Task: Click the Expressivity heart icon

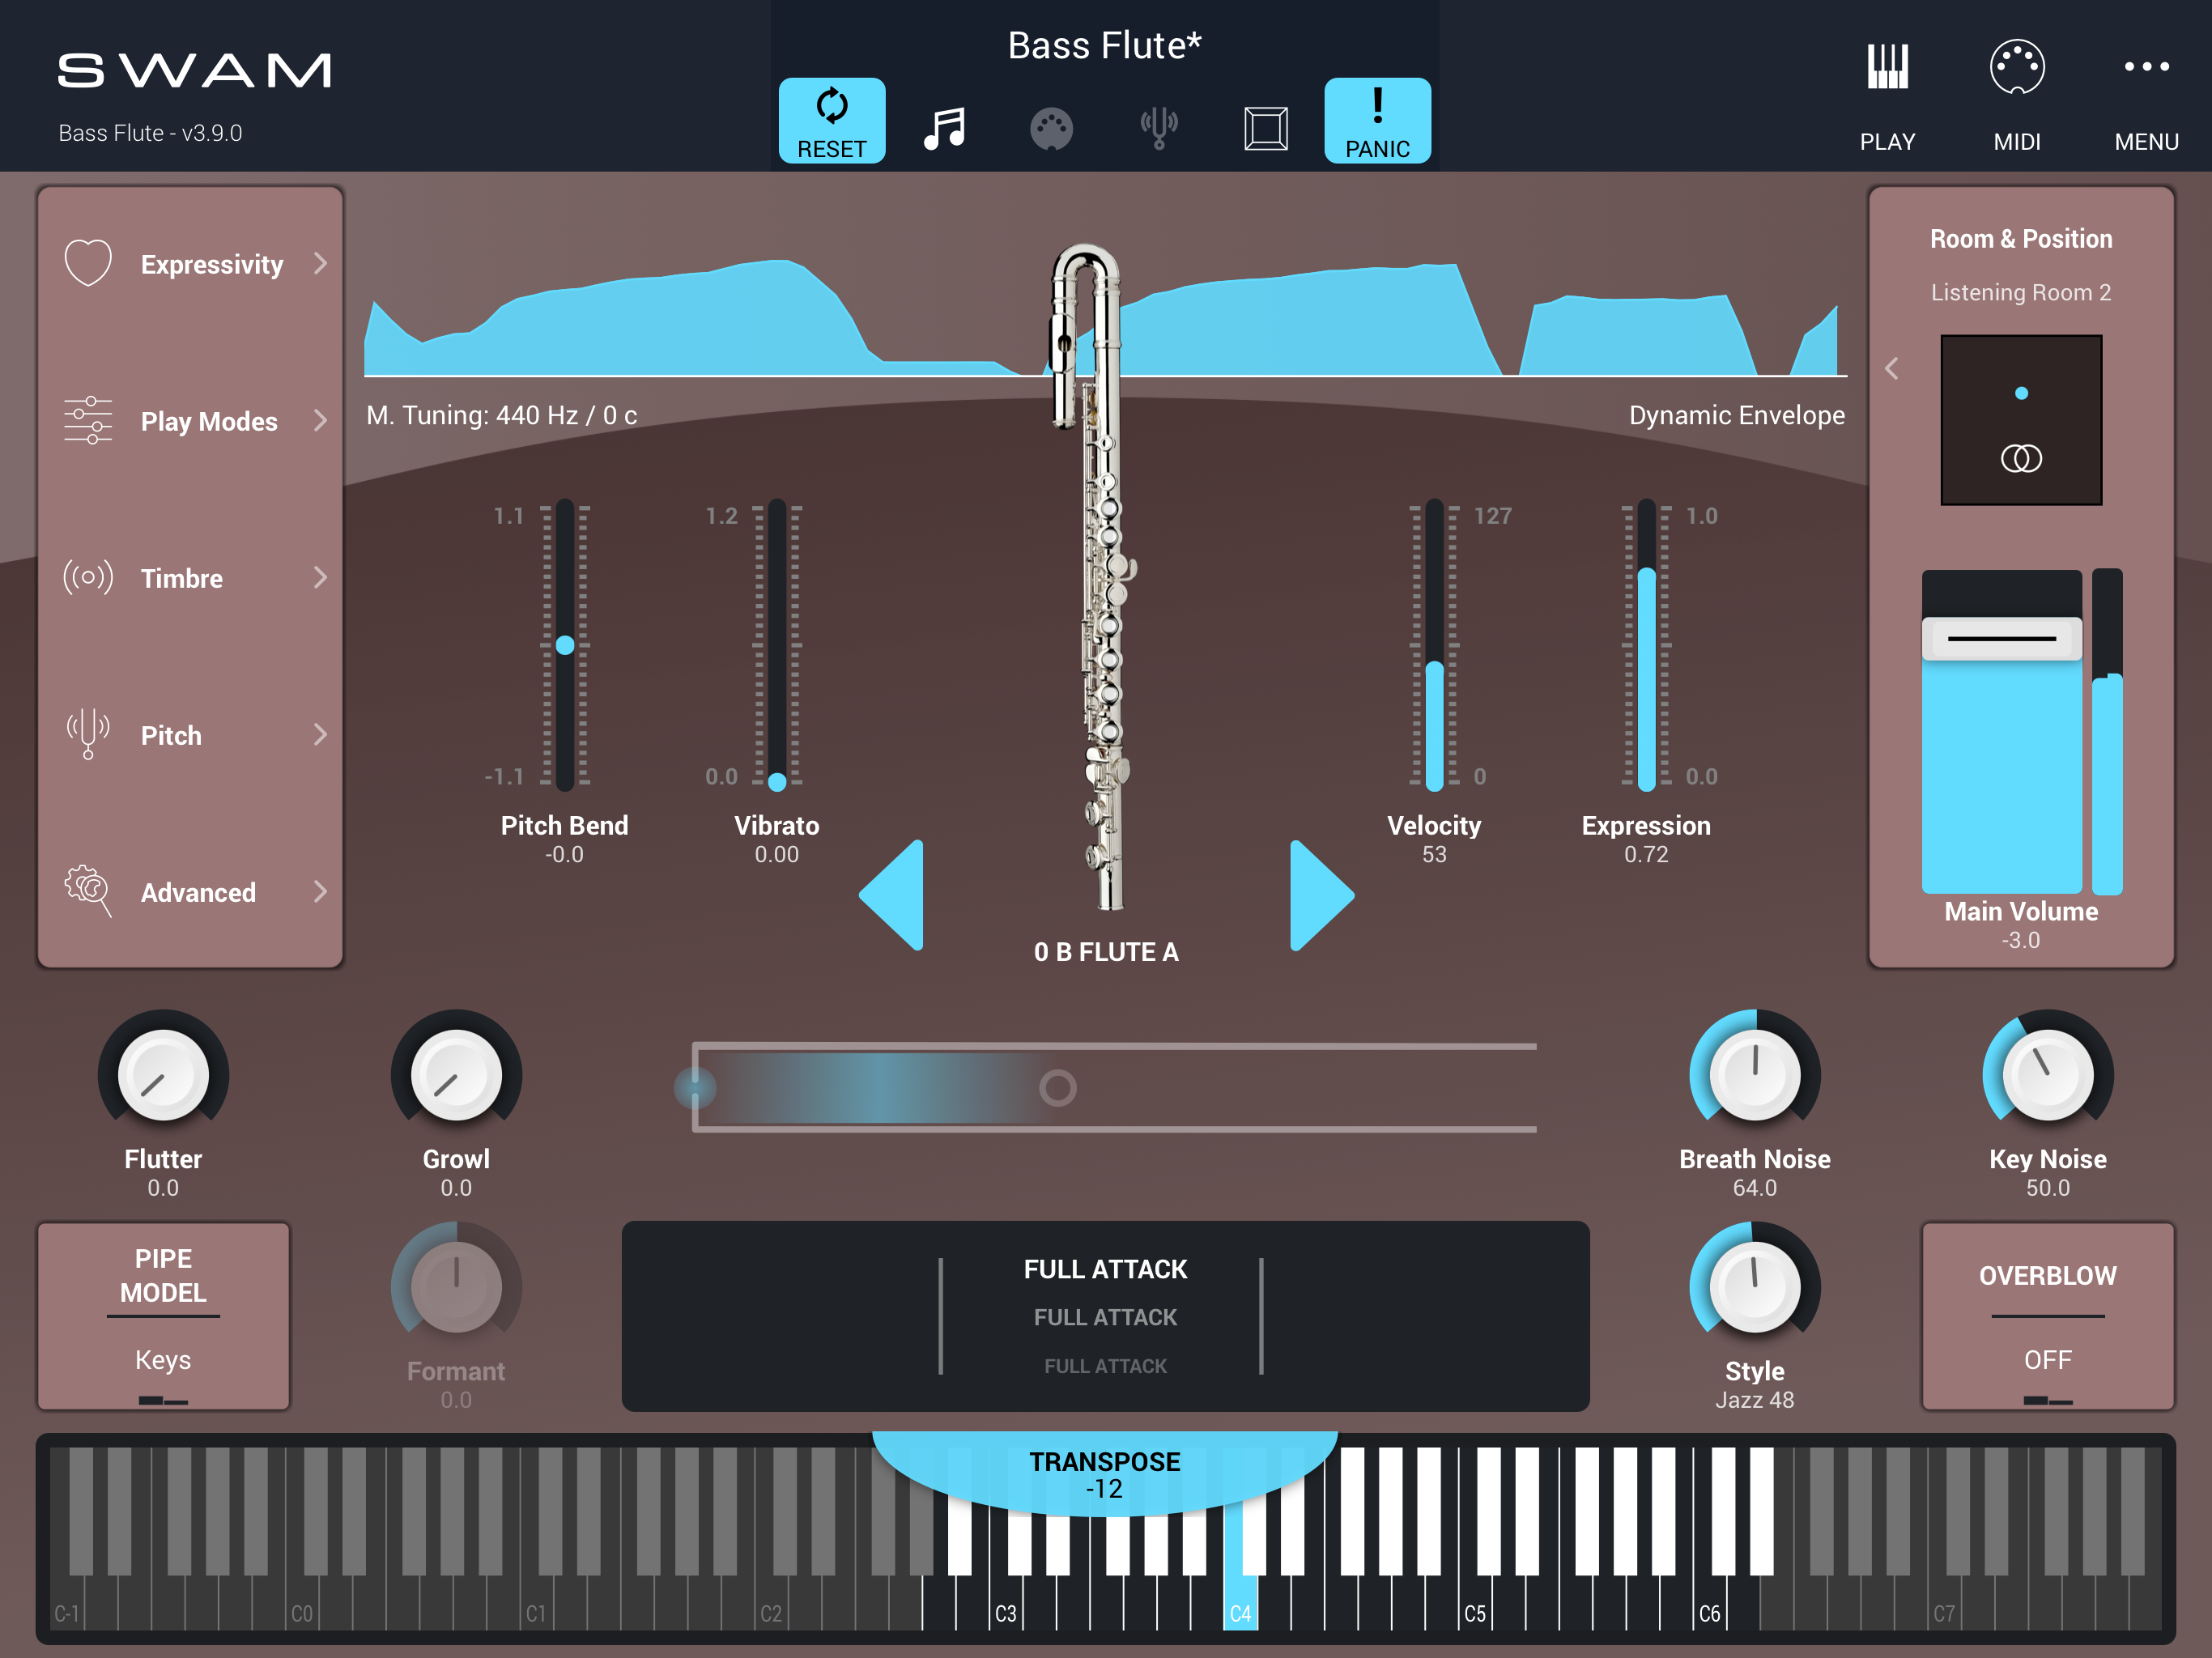Action: coord(88,263)
